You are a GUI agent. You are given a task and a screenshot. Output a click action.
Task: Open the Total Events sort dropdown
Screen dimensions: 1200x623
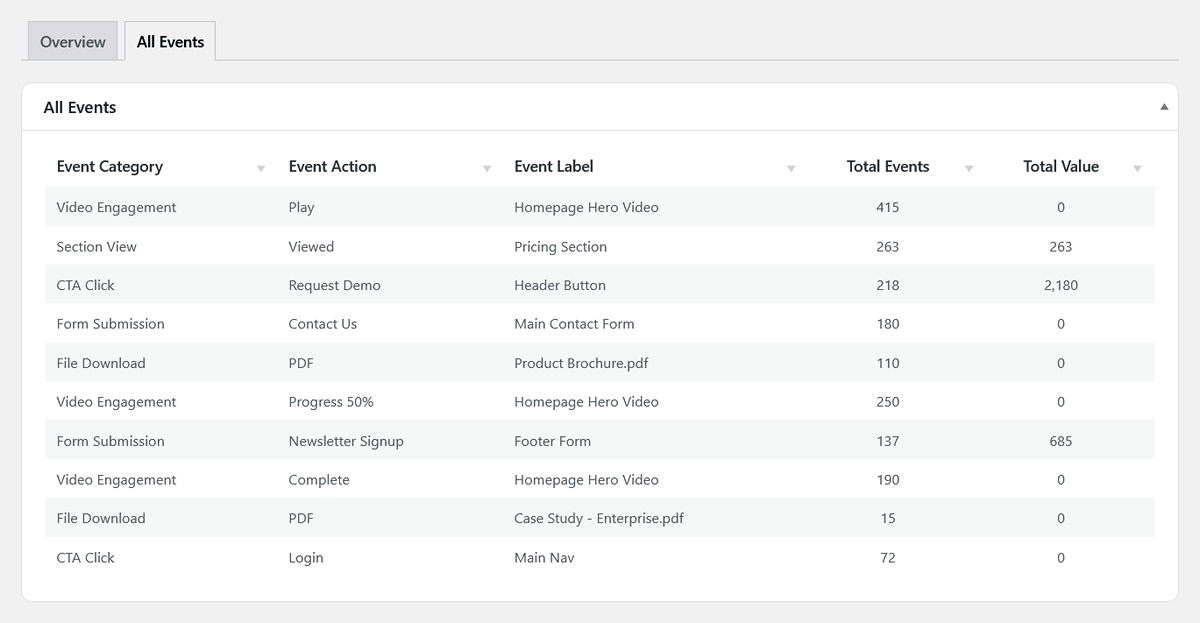tap(968, 167)
